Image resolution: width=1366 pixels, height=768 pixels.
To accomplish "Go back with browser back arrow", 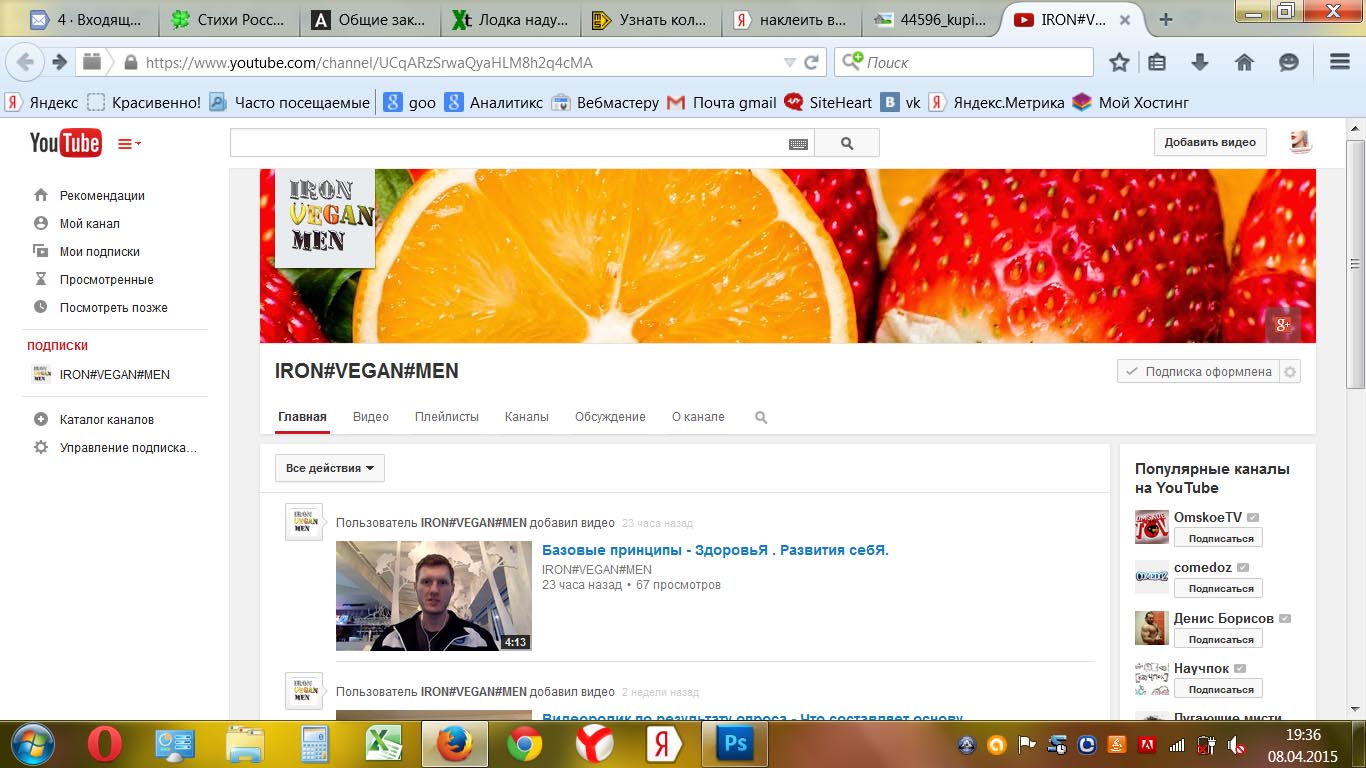I will [24, 62].
